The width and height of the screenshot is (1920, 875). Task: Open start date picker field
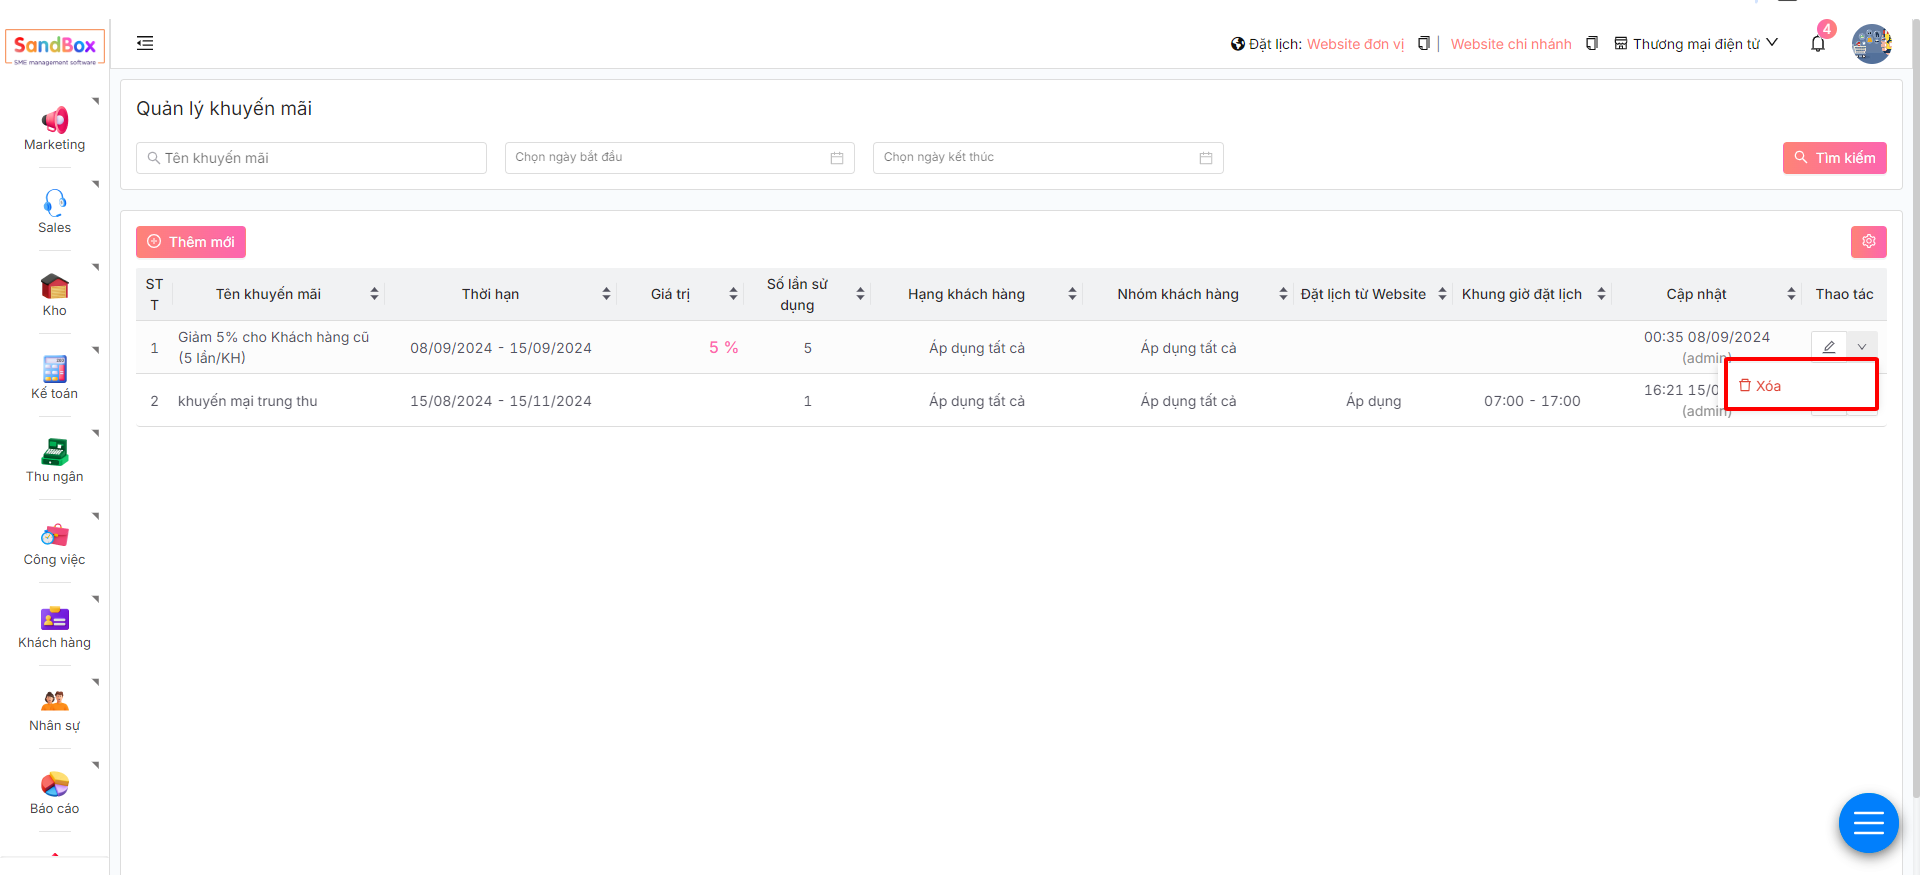point(679,158)
